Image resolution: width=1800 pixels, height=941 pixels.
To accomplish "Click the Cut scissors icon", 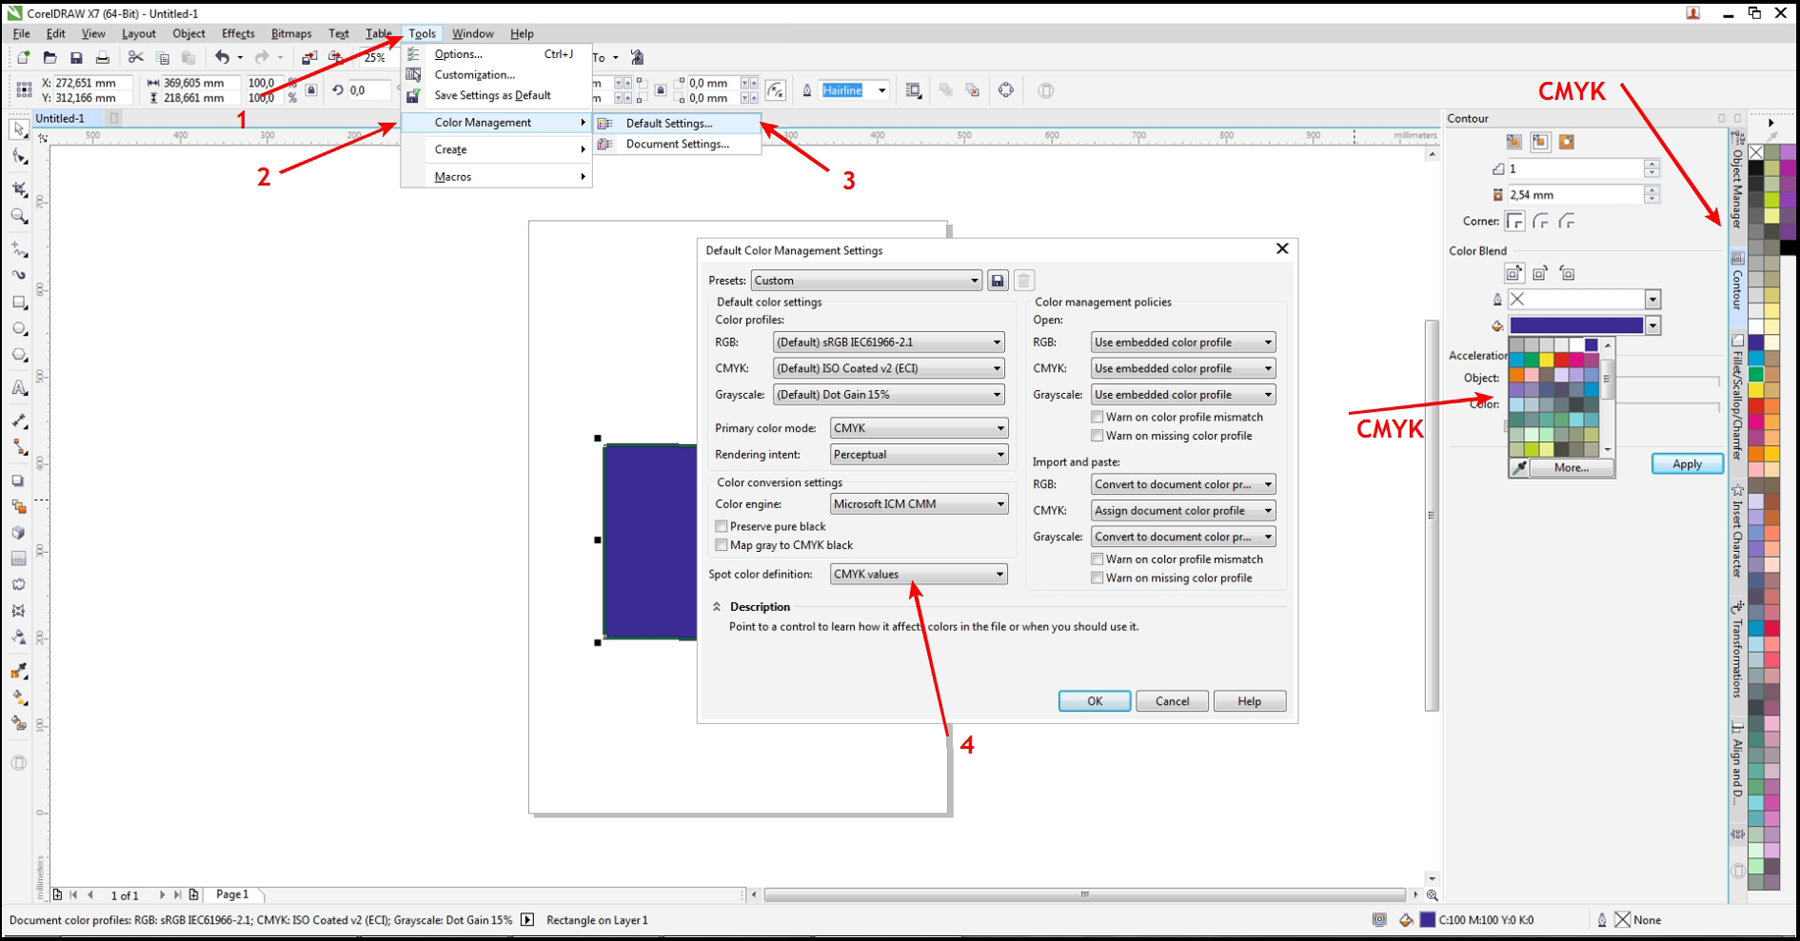I will (136, 58).
